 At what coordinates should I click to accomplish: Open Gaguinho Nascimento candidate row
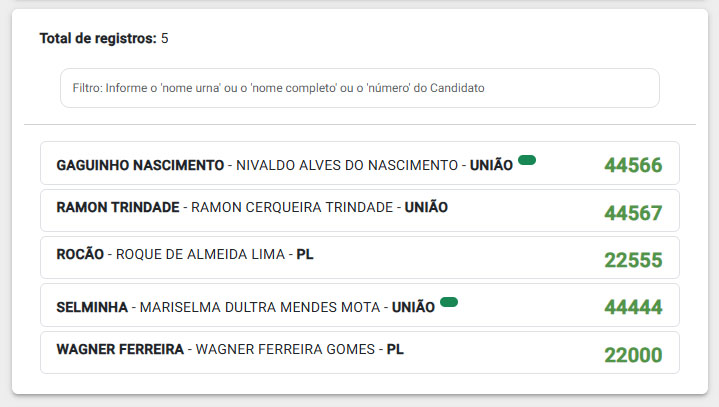[x=360, y=163]
